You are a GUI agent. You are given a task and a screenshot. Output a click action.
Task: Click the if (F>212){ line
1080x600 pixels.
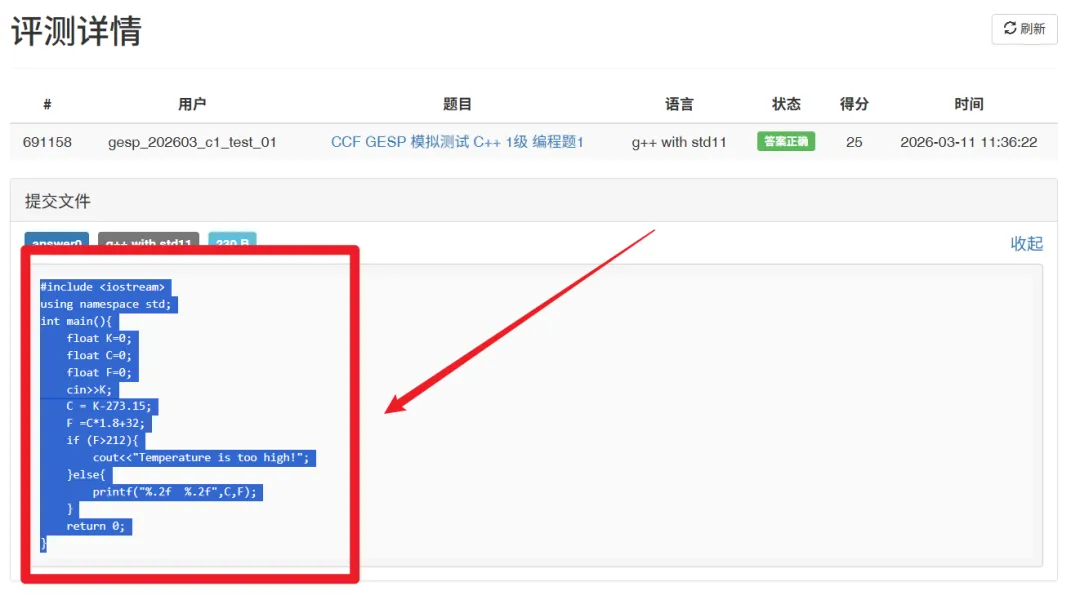[103, 441]
